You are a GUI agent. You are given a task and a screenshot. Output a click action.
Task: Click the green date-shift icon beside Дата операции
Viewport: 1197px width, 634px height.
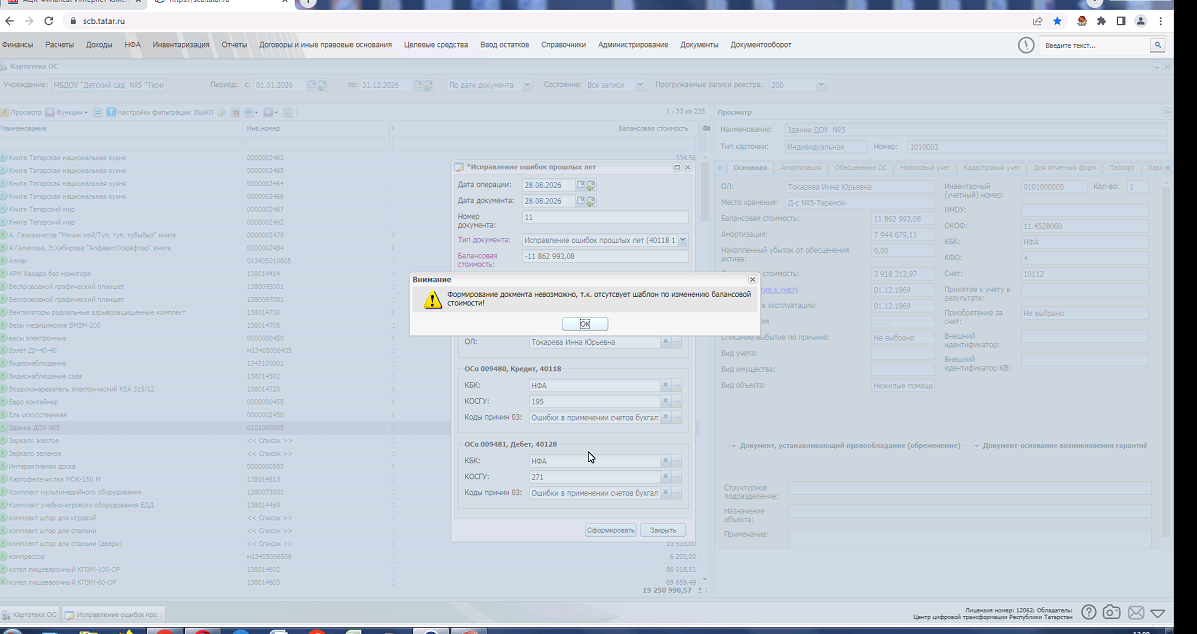591,185
